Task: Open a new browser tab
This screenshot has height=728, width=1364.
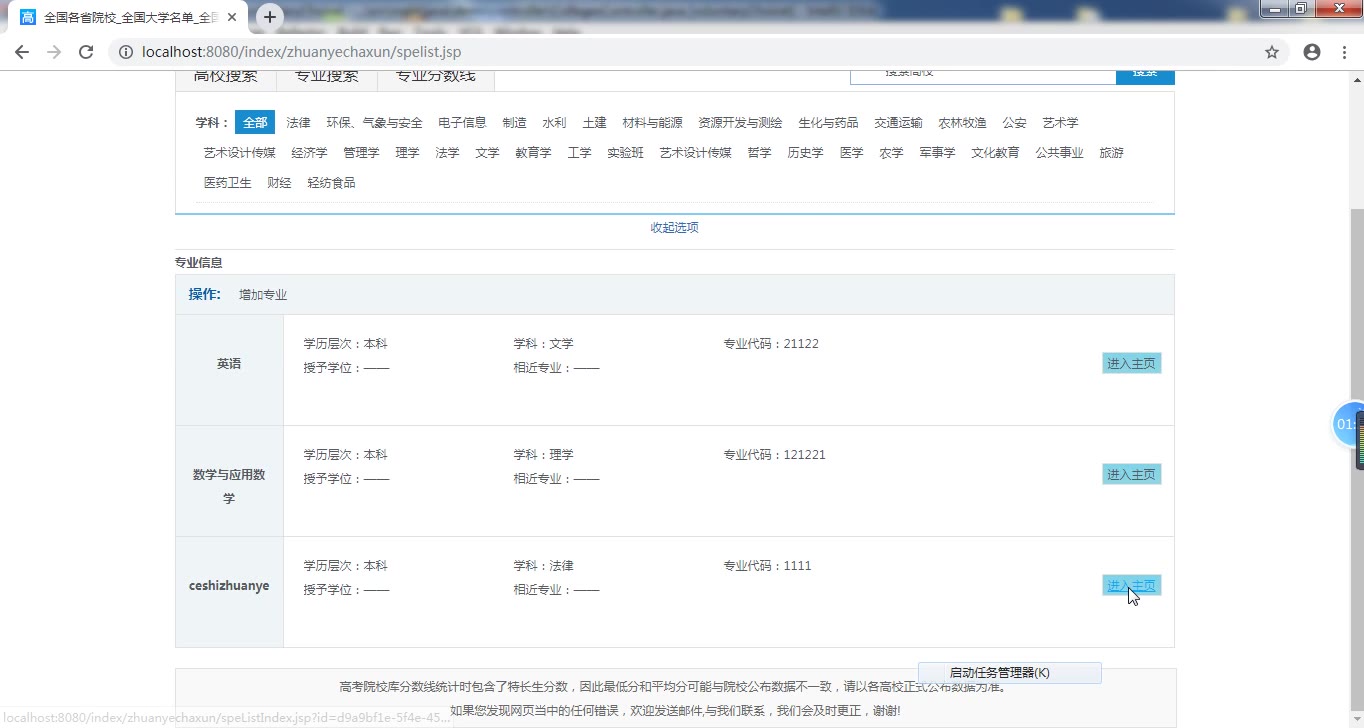Action: pos(270,17)
